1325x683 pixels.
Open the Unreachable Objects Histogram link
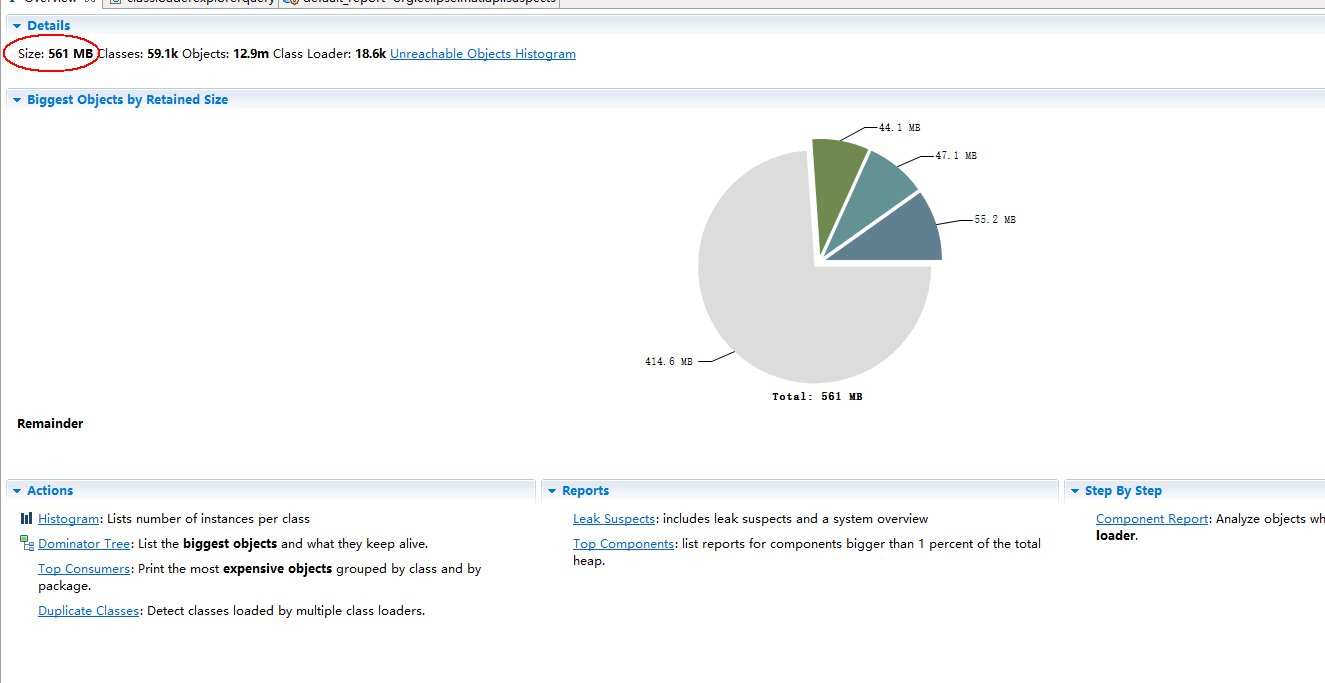pyautogui.click(x=482, y=54)
